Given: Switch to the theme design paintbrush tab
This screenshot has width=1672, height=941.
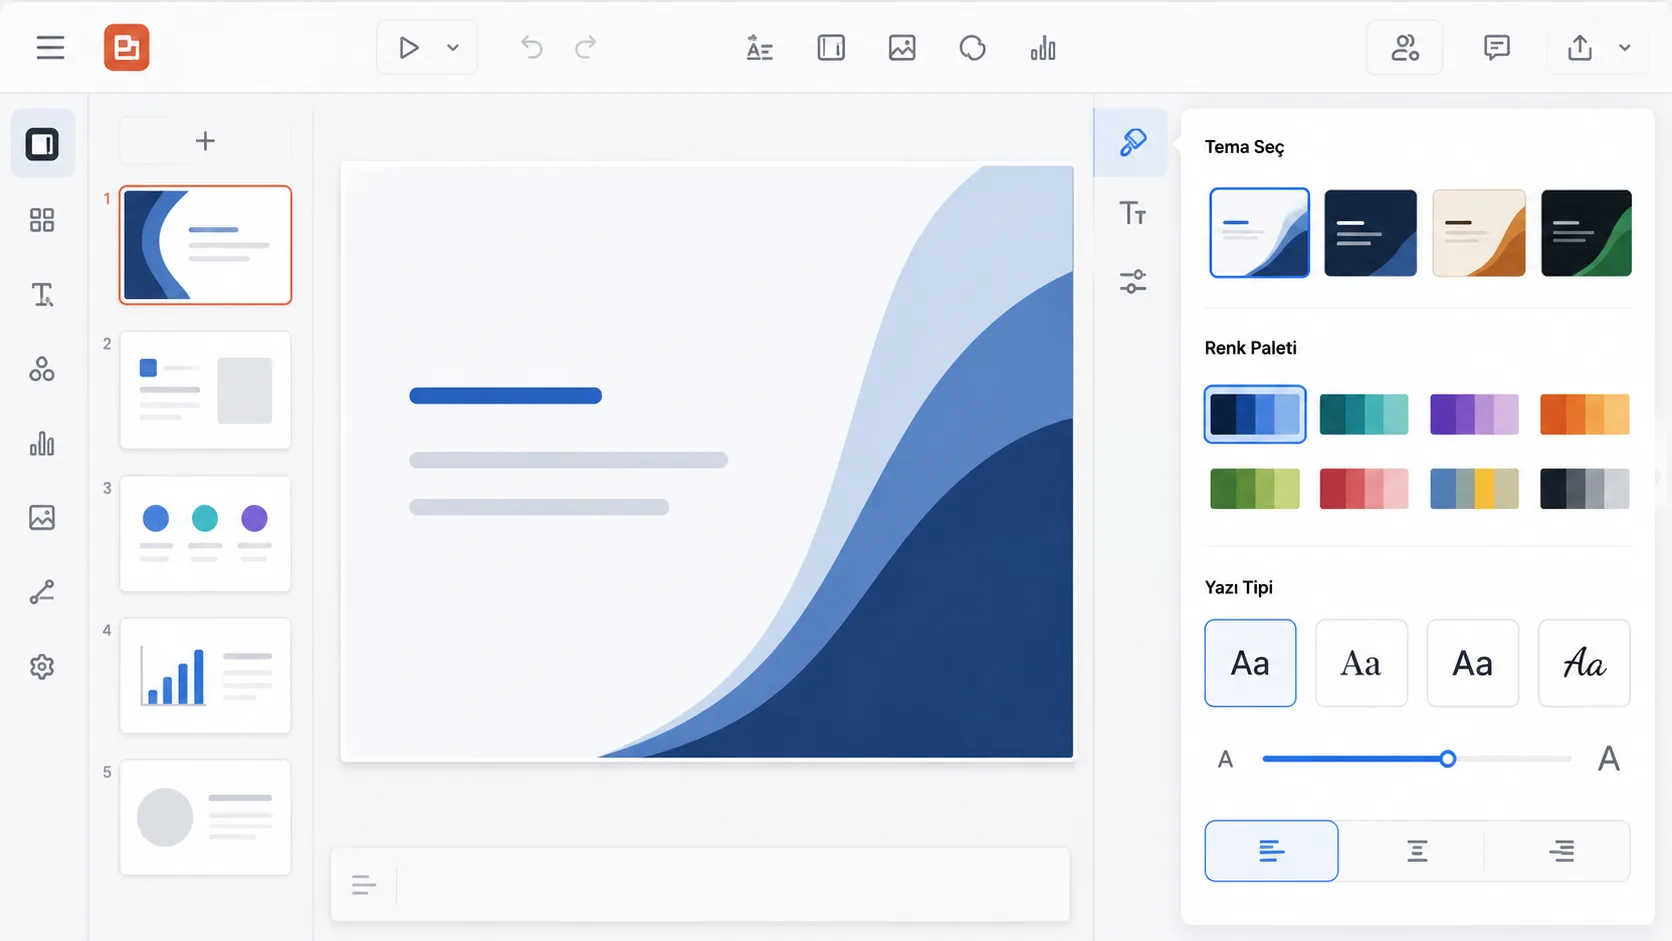Looking at the screenshot, I should coord(1132,142).
